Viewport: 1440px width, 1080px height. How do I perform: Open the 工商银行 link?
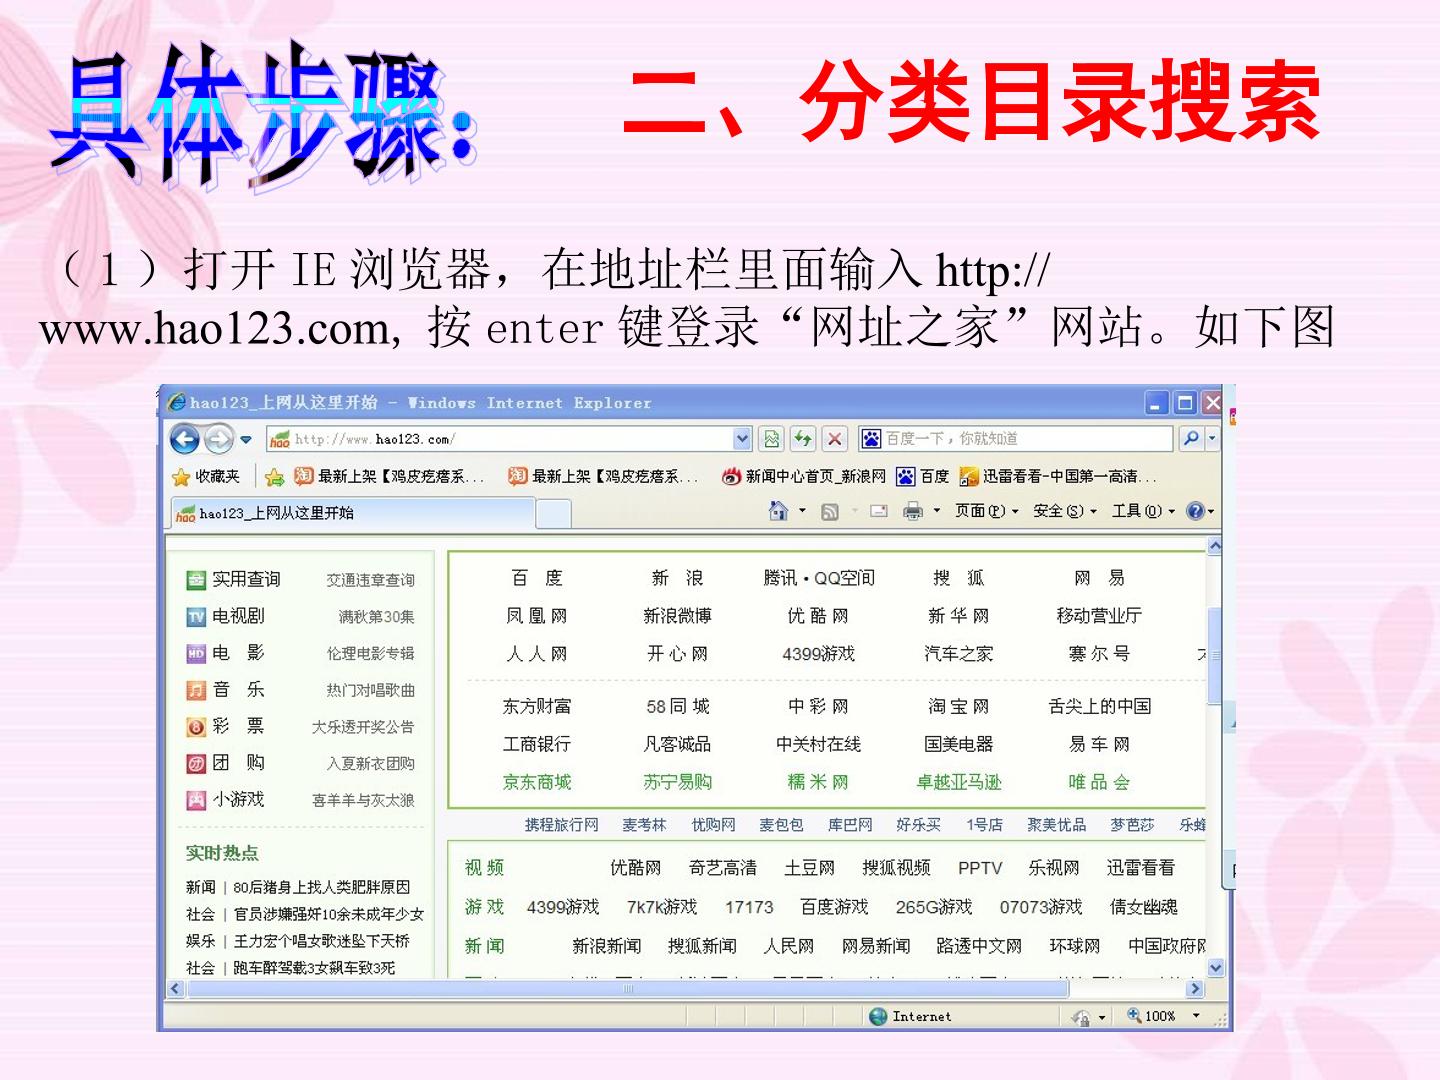point(537,744)
